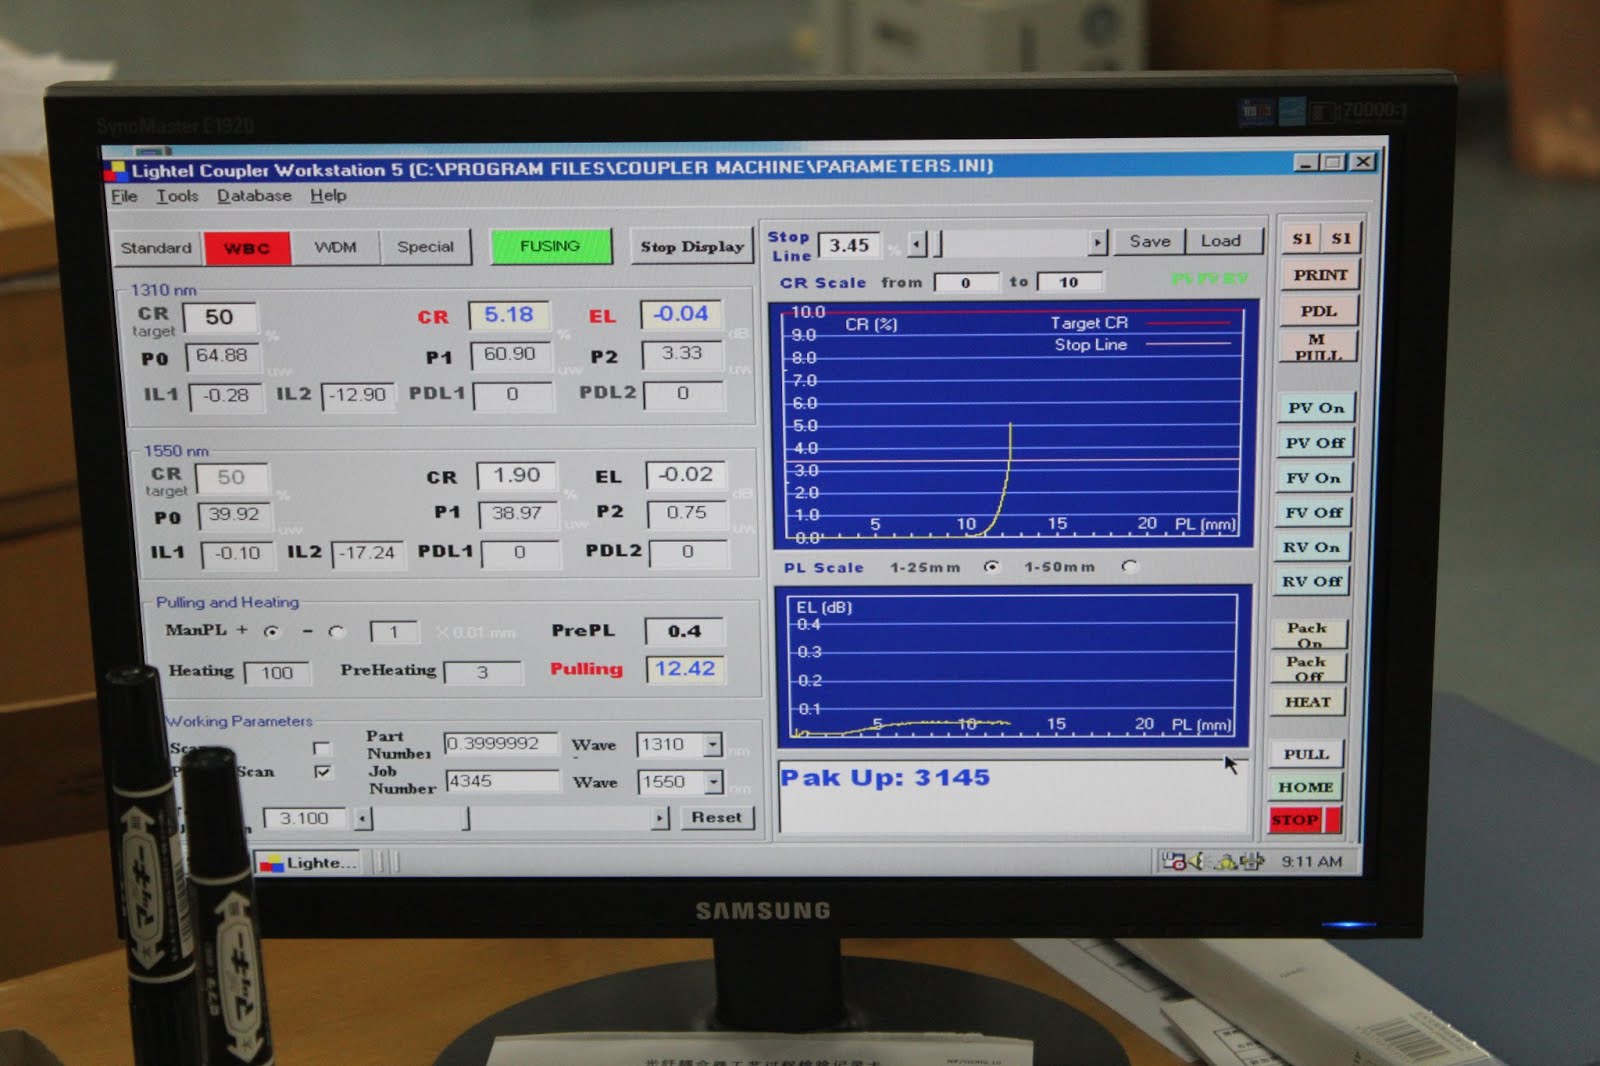Click the PULL button
Screen dimensions: 1600x1066
click(x=1306, y=754)
